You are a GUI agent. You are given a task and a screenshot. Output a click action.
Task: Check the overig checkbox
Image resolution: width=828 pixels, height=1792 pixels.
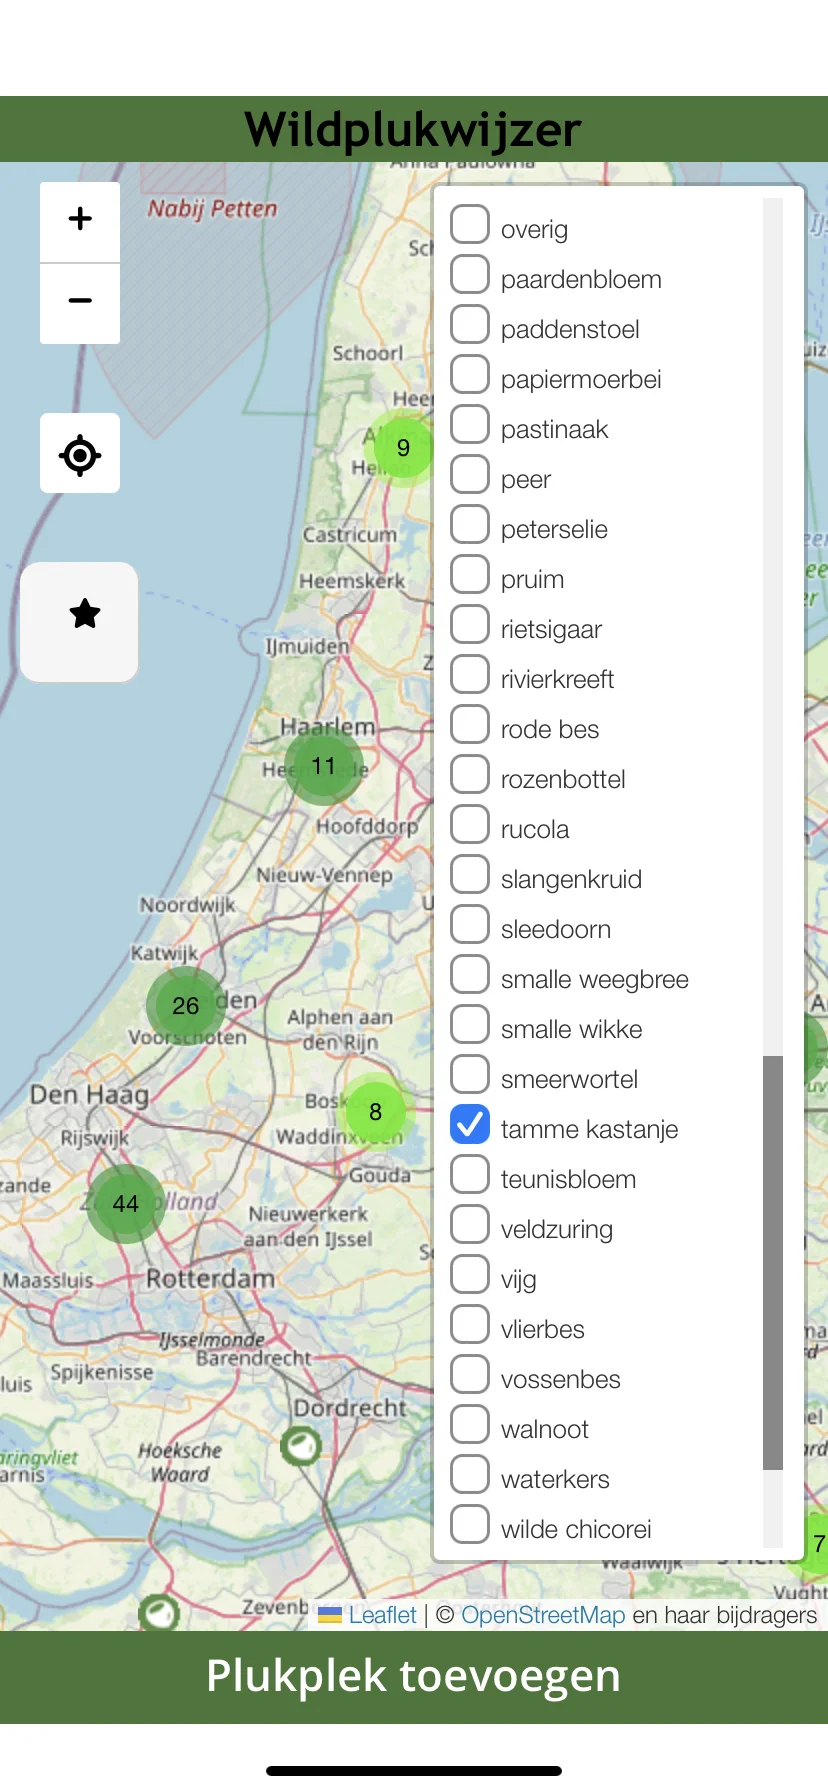pyautogui.click(x=470, y=225)
